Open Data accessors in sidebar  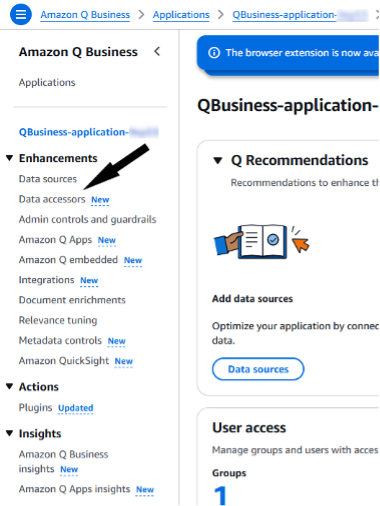52,199
